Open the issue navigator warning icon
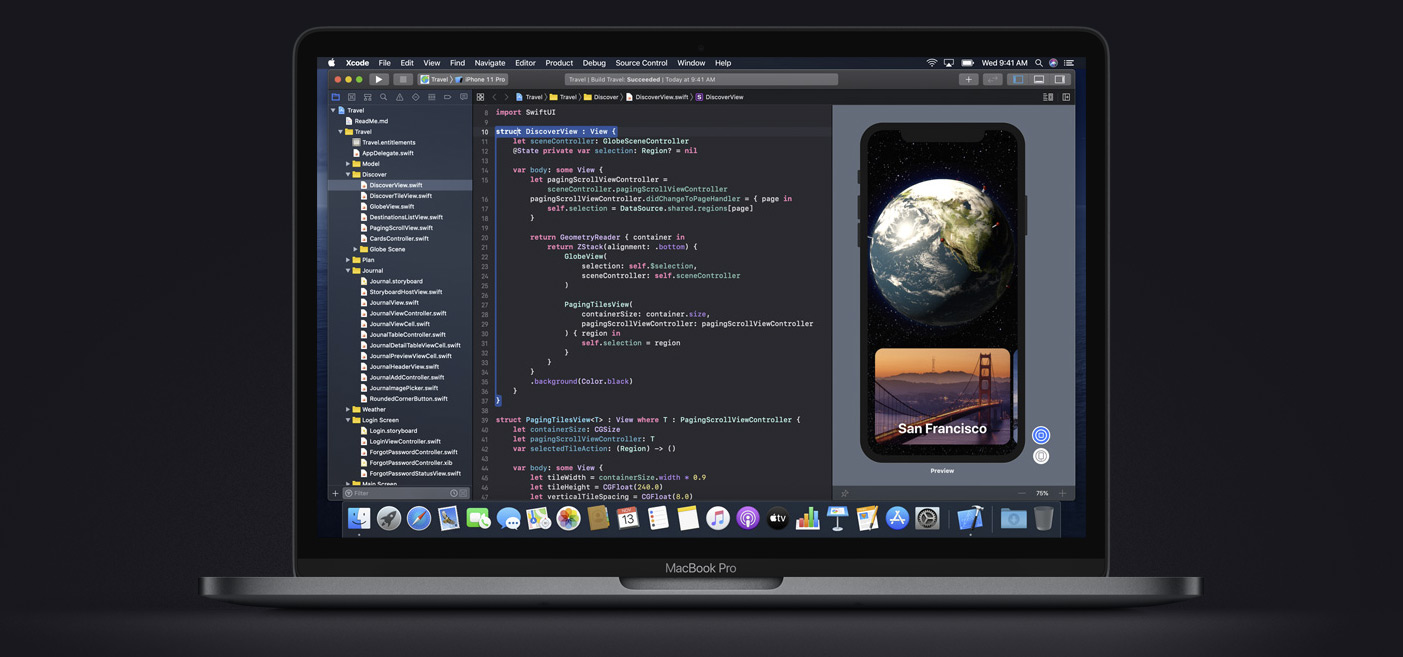 click(399, 97)
